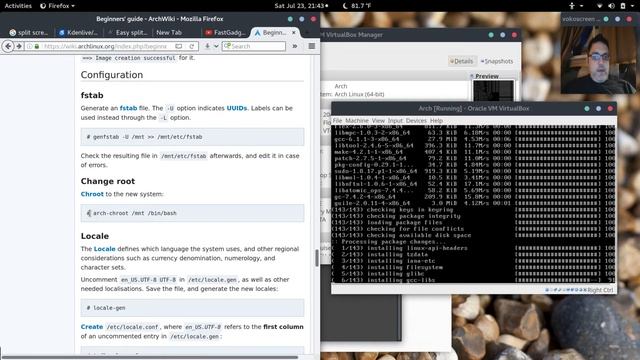This screenshot has height=360, width=640.
Task: Open the Chroot wiki link
Action: 92,194
